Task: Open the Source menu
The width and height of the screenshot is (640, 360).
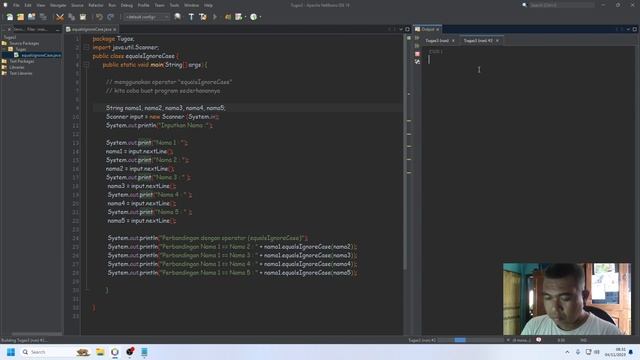Action: point(77,5)
